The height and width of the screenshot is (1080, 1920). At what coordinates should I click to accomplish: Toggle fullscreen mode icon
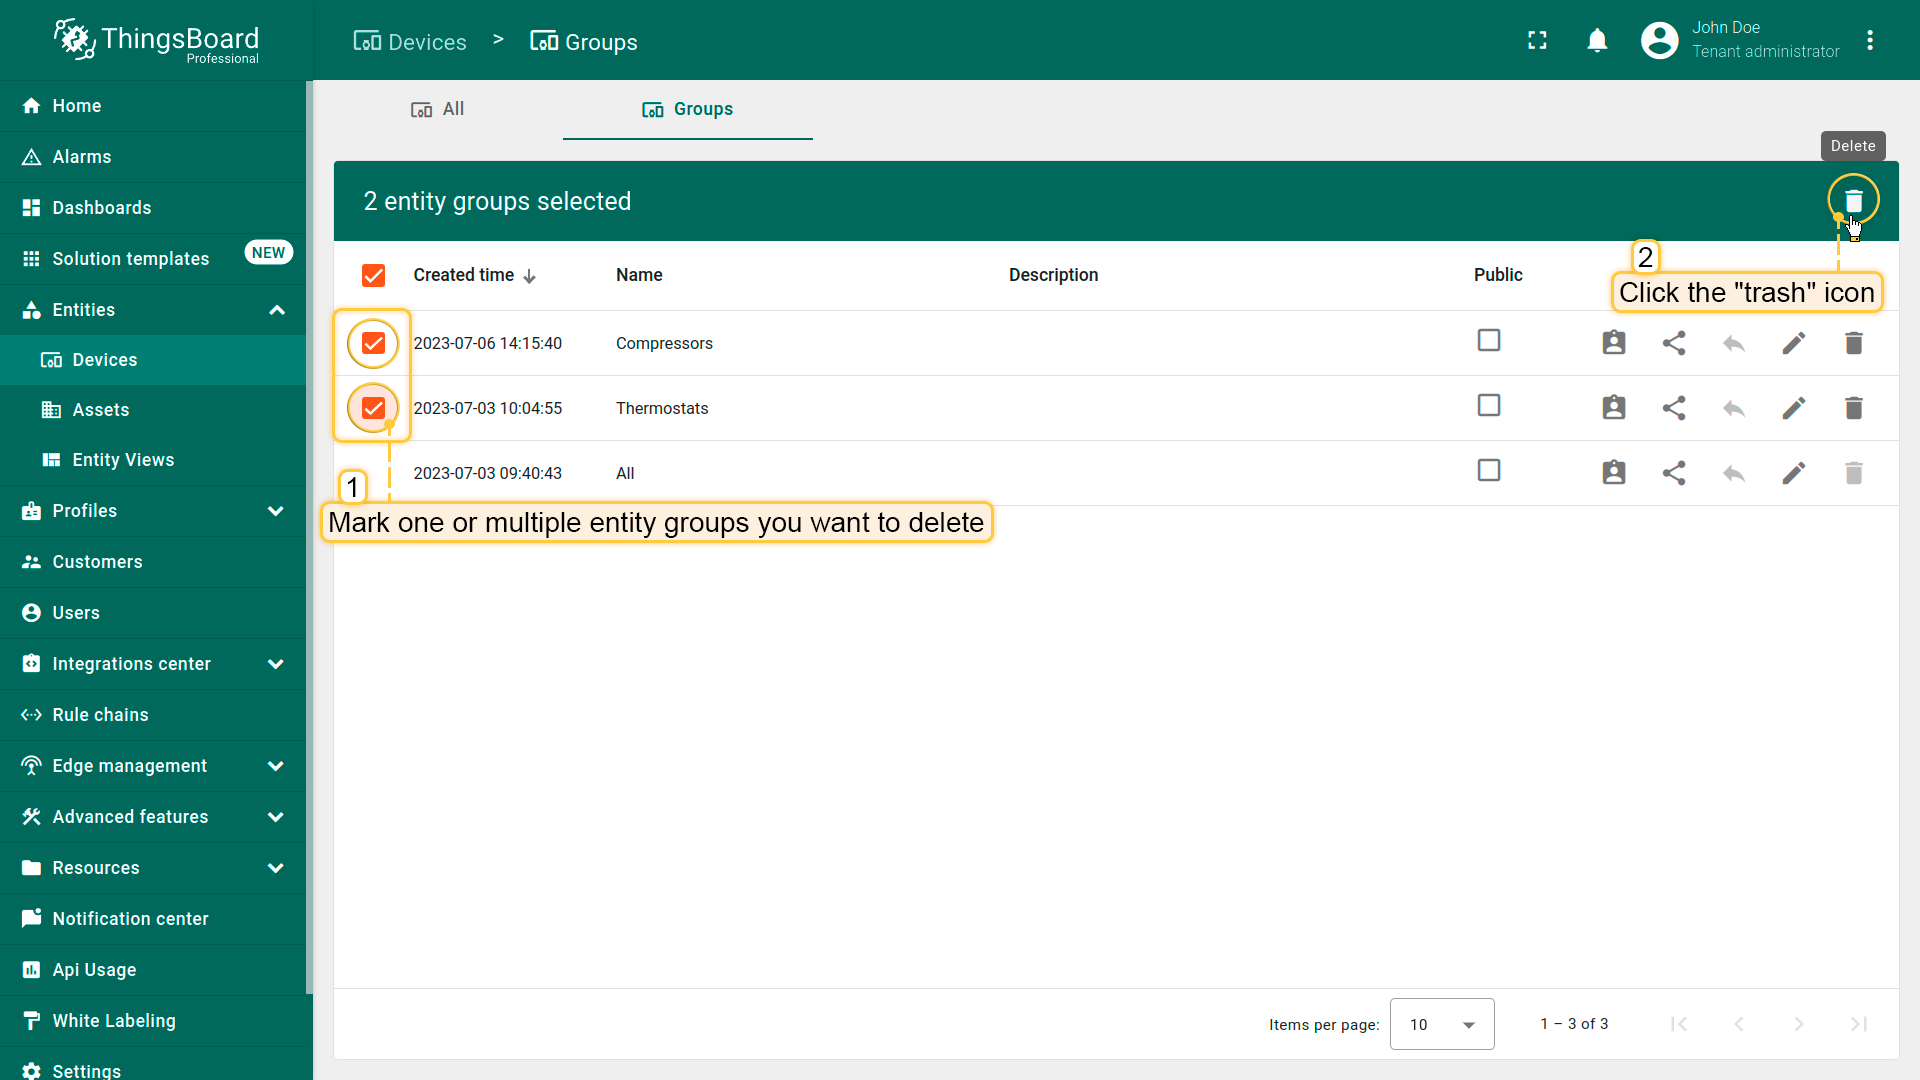1537,40
